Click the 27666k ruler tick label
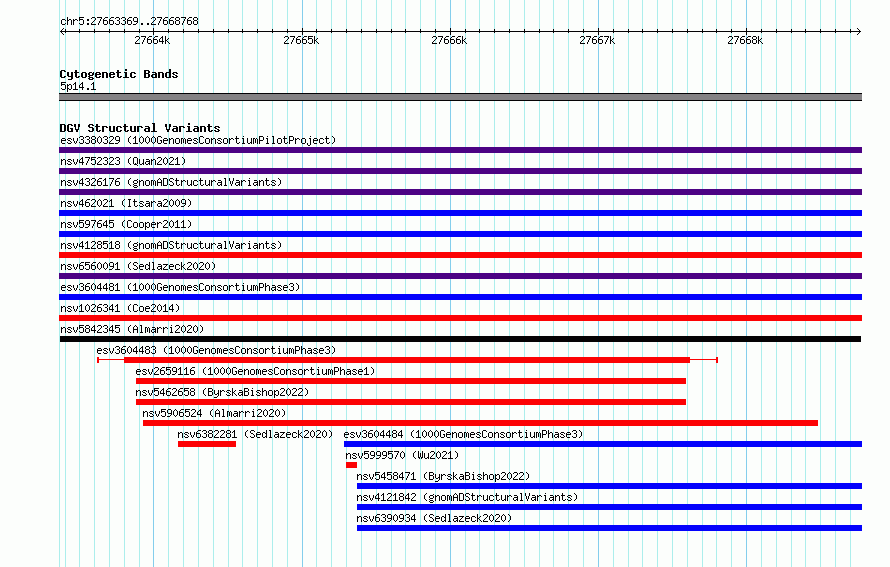The width and height of the screenshot is (890, 567). point(450,40)
